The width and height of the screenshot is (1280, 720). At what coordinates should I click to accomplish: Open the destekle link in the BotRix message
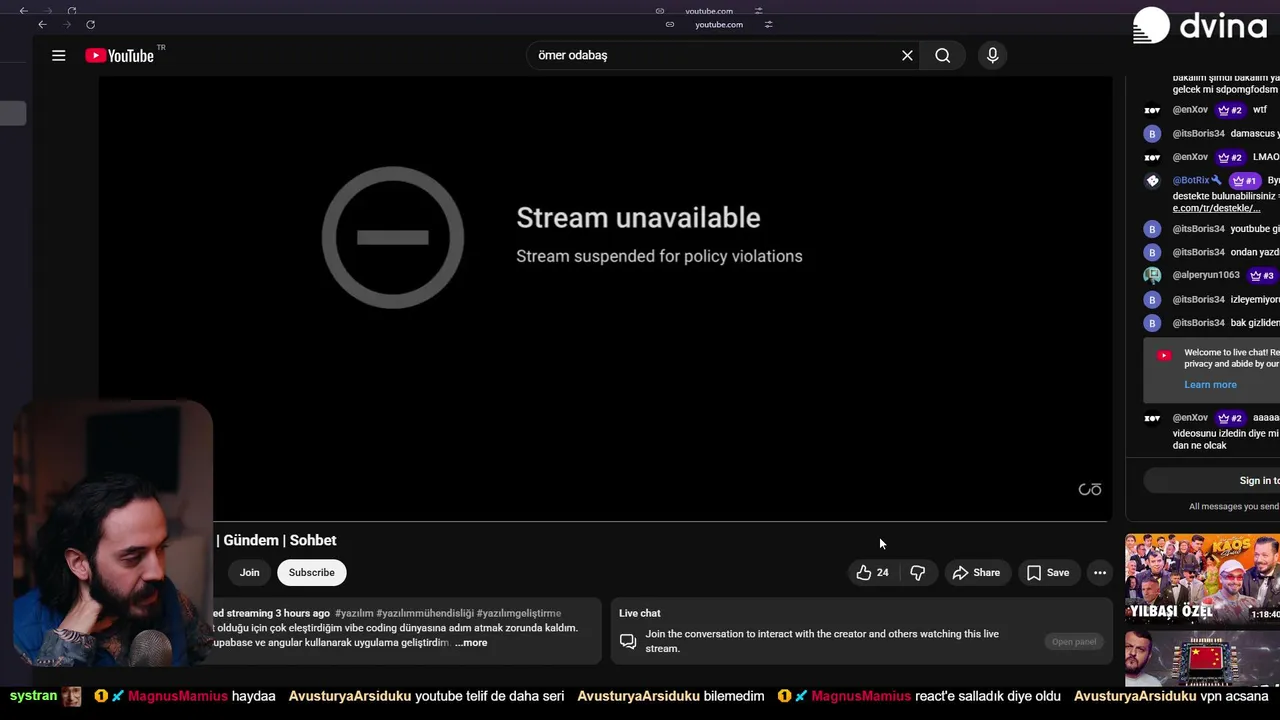tap(1216, 209)
